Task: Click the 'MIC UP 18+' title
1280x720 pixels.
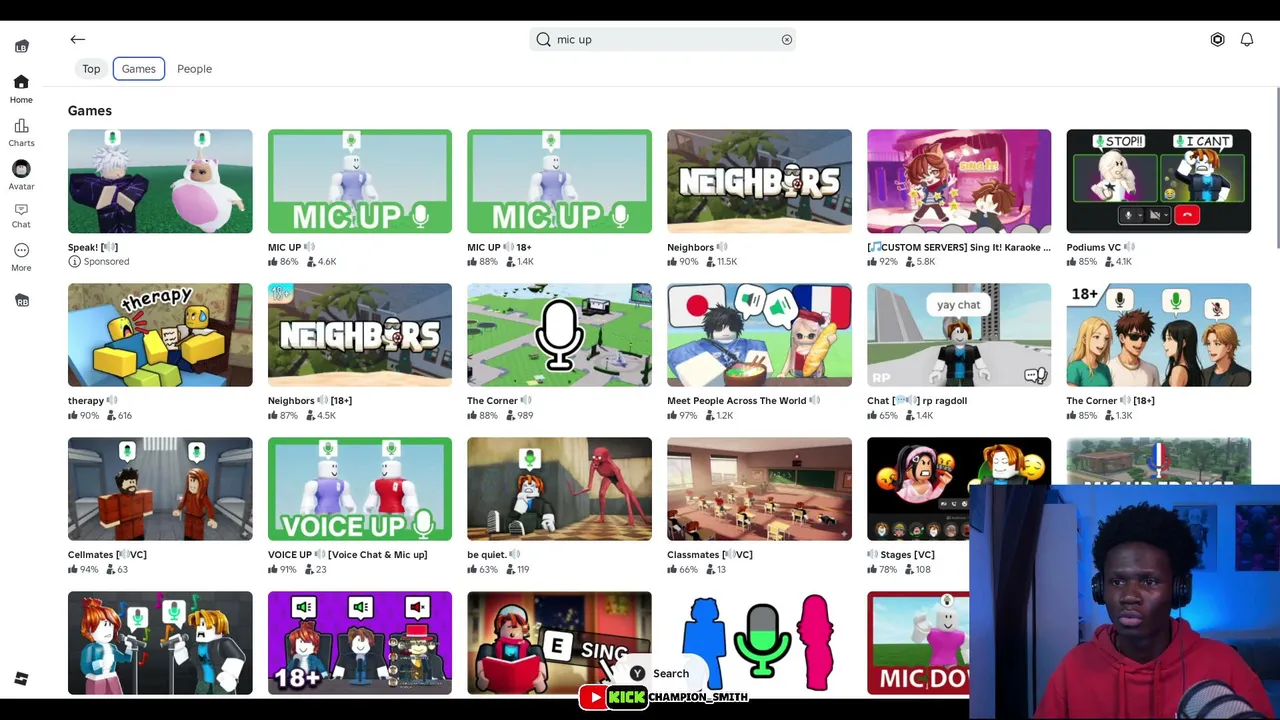Action: (499, 247)
